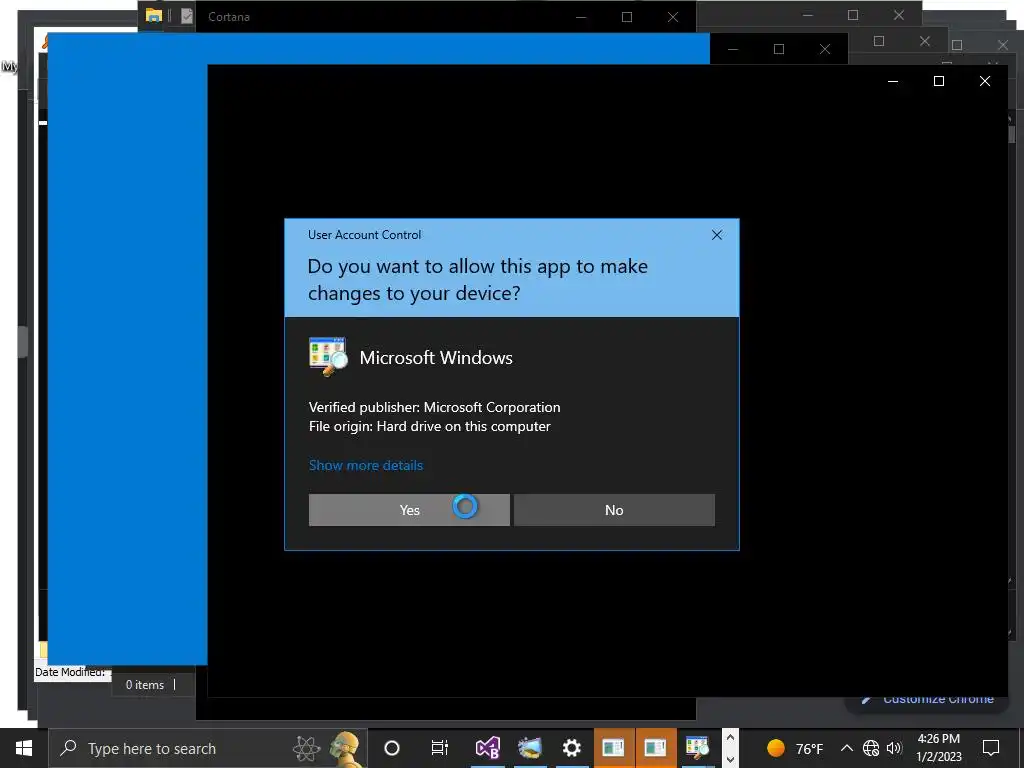
Task: Close the front black window
Action: (985, 81)
